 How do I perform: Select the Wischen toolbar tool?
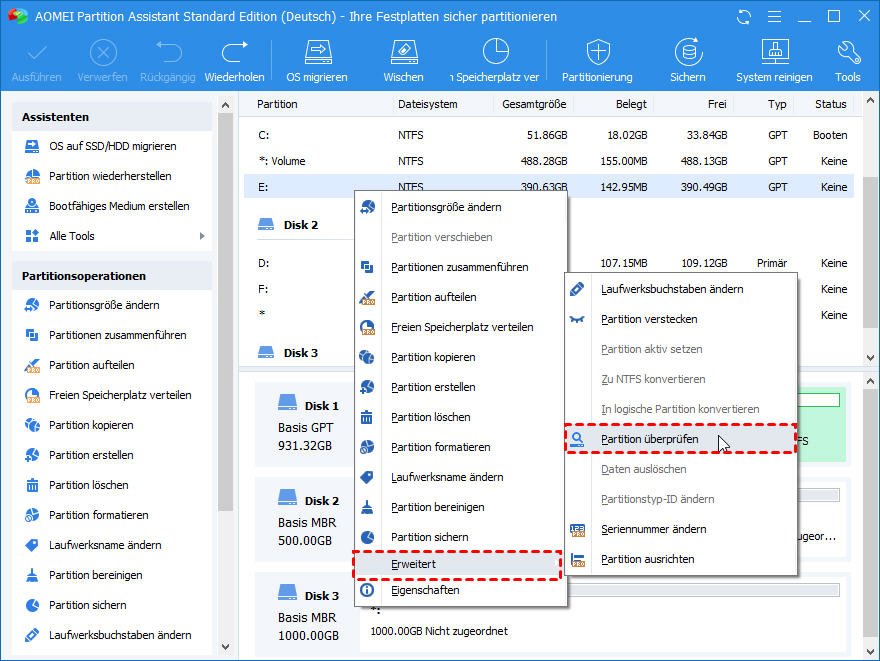(x=404, y=61)
